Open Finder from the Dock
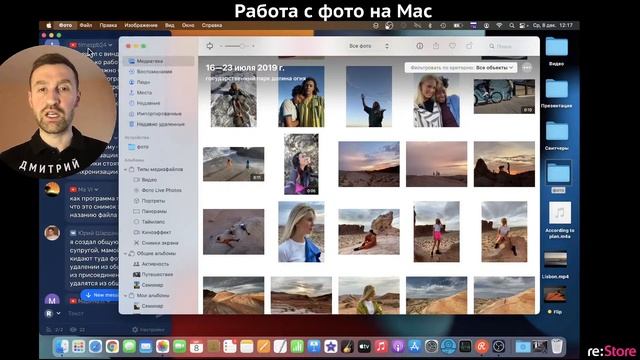 [62, 347]
